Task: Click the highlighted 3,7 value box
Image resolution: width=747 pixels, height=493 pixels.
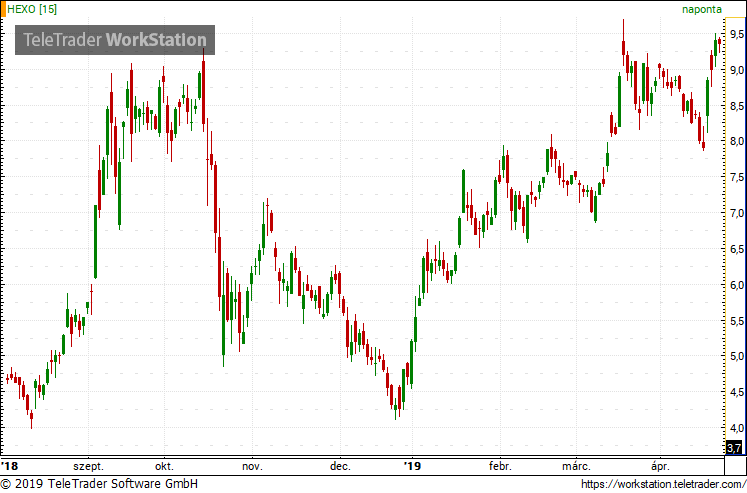Action: point(734,448)
